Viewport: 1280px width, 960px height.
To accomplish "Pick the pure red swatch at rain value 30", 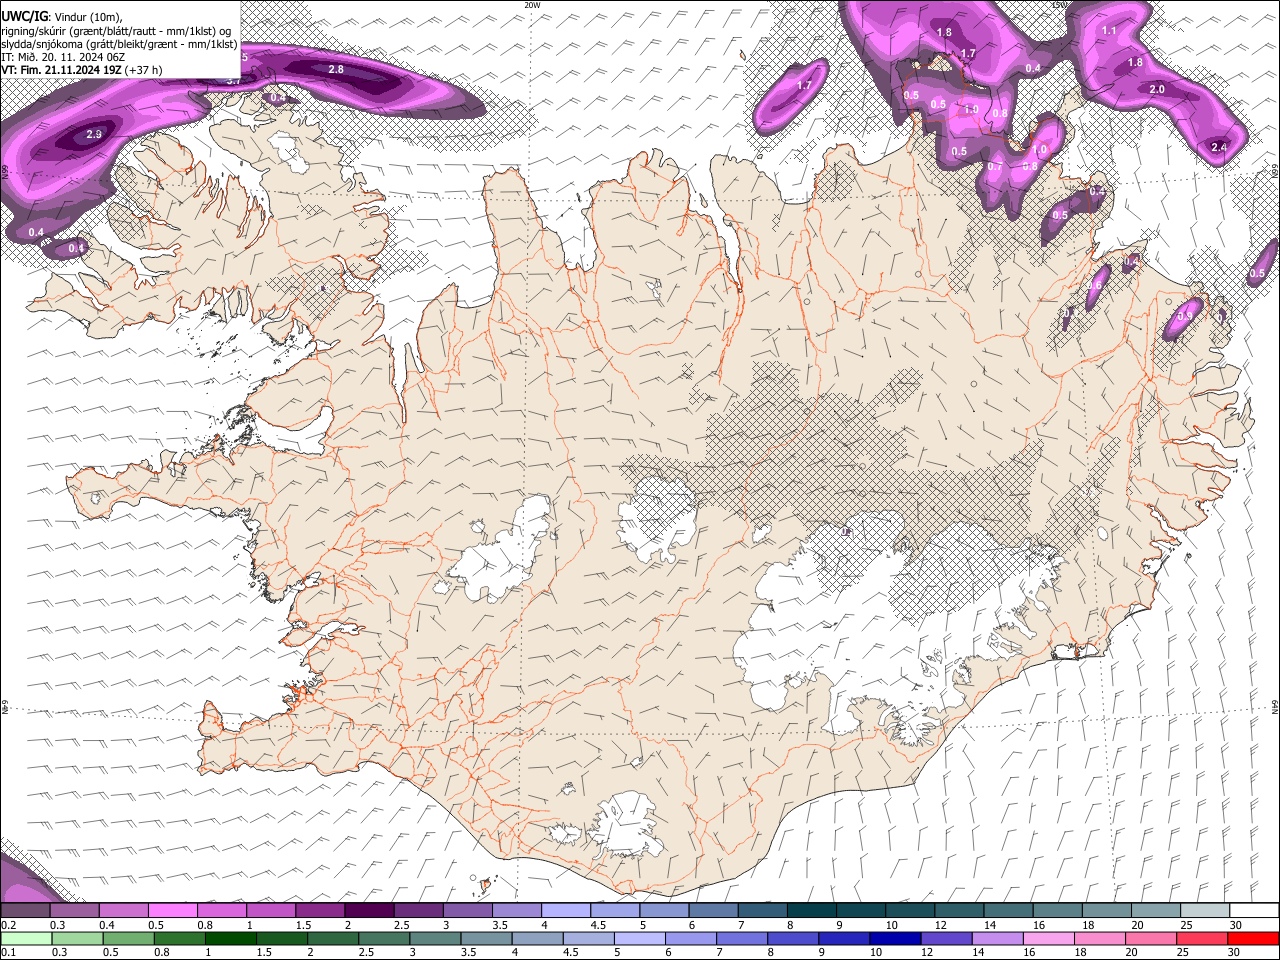I will [1253, 938].
